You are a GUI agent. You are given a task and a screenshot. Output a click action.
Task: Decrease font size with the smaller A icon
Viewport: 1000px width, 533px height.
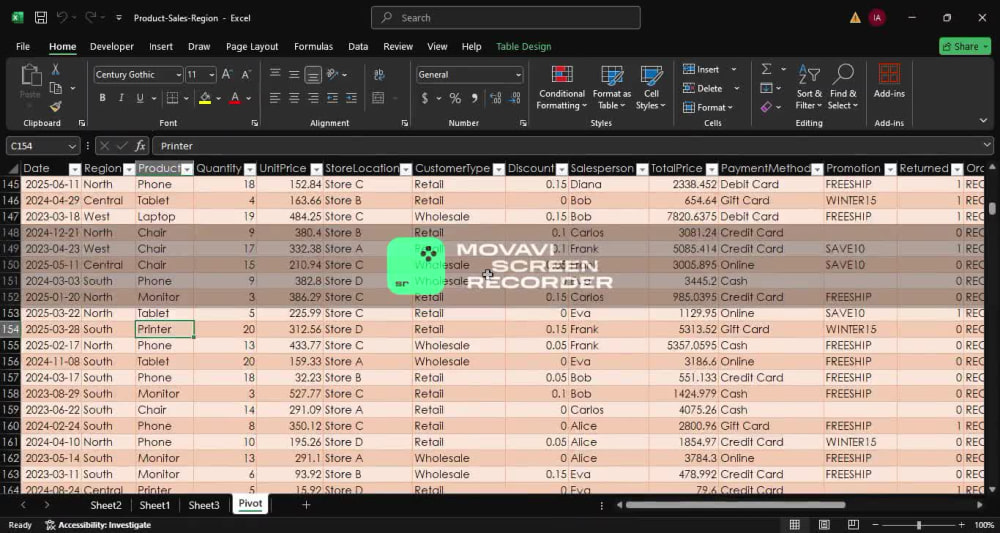[x=245, y=75]
